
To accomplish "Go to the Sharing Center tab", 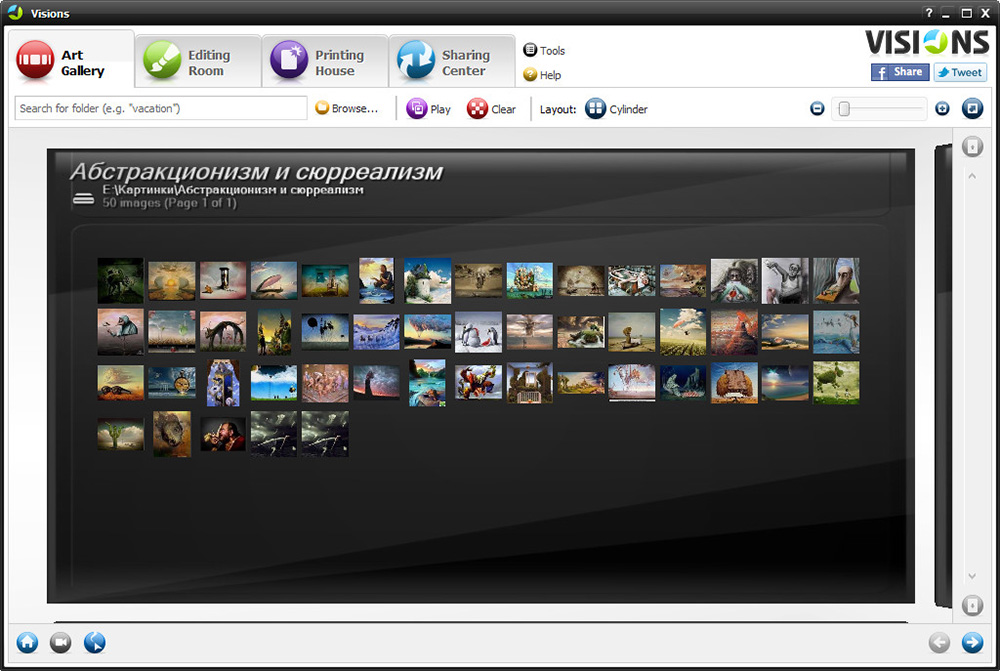I will pyautogui.click(x=452, y=62).
